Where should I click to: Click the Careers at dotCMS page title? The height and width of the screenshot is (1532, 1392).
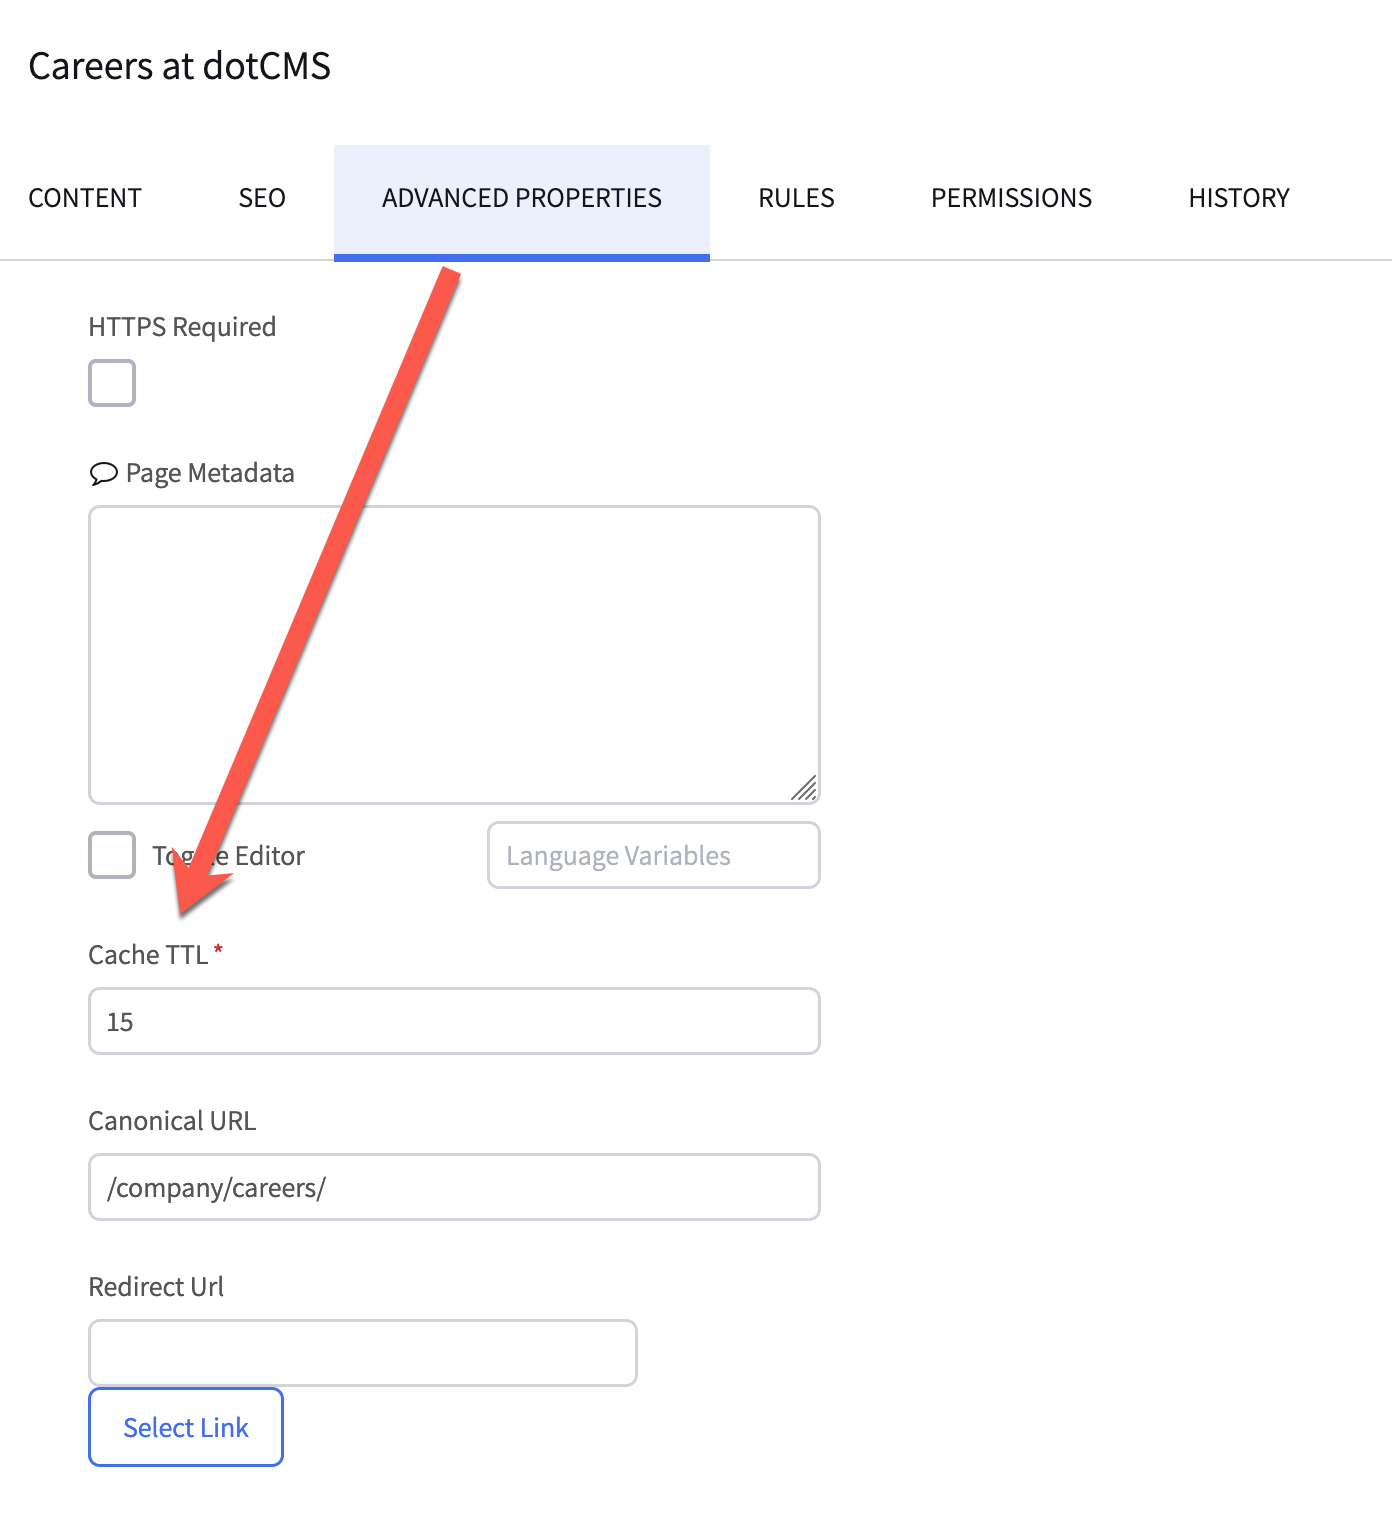(180, 66)
